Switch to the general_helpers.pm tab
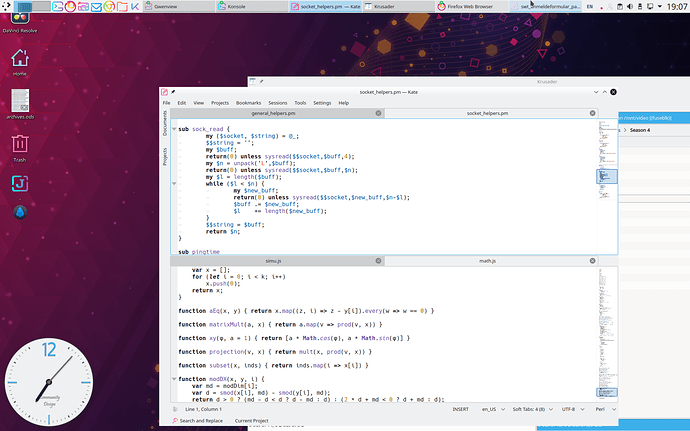 (x=277, y=113)
